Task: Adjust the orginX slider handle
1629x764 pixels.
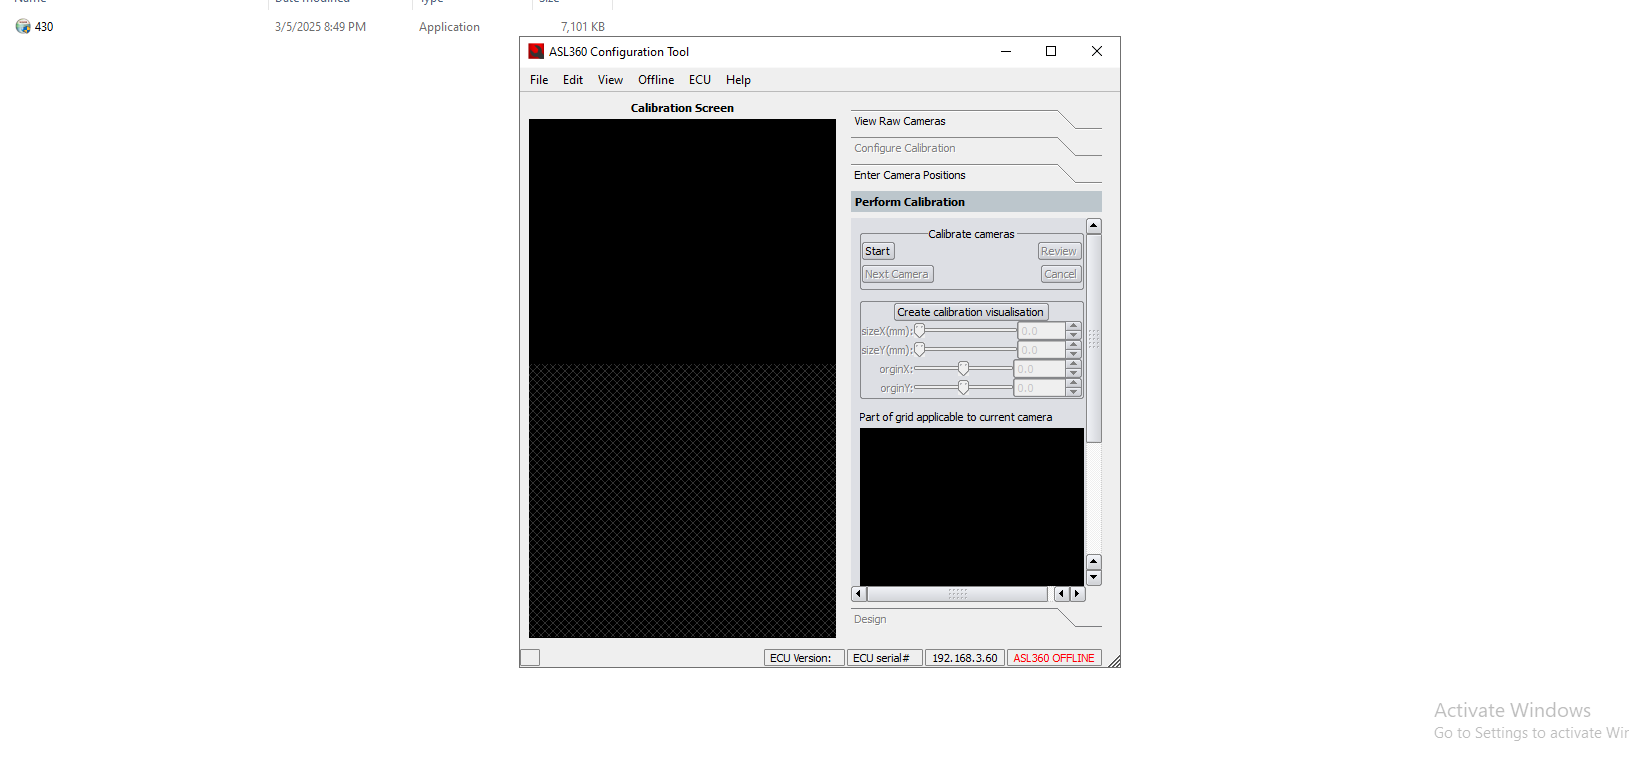Action: 963,368
